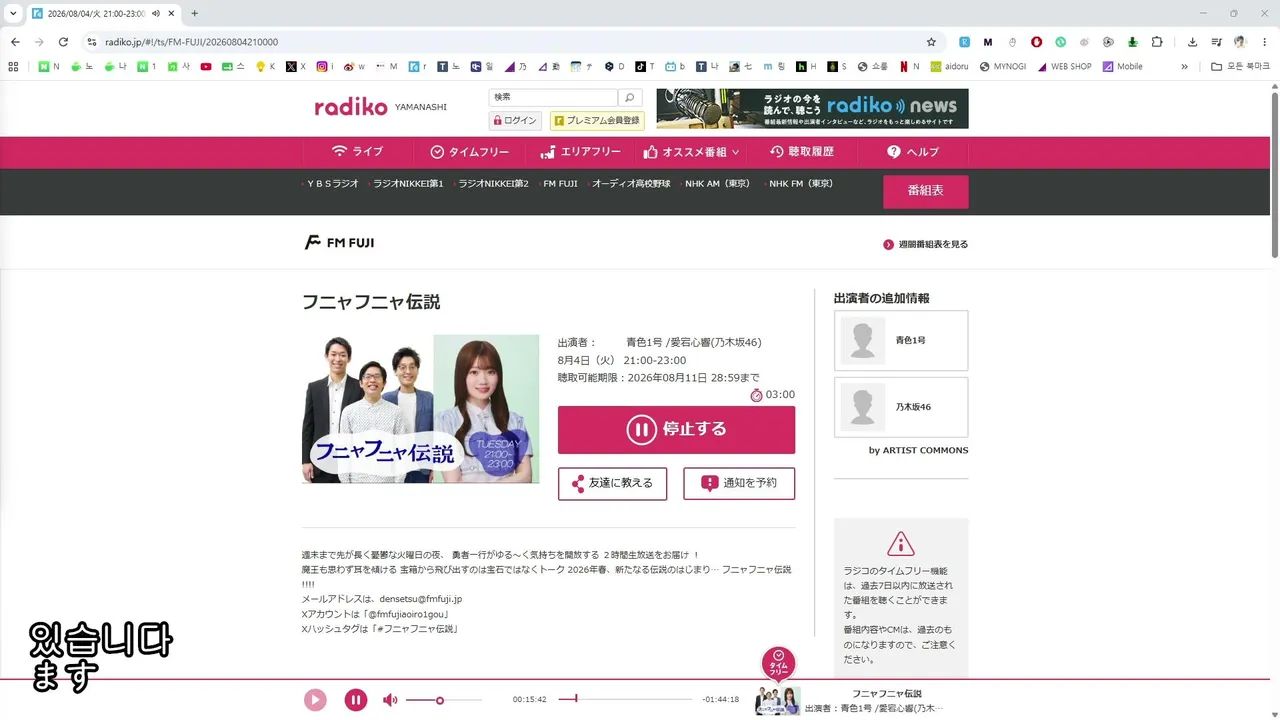The width and height of the screenshot is (1280, 720).
Task: Click the search magnifier icon button
Action: click(x=630, y=98)
